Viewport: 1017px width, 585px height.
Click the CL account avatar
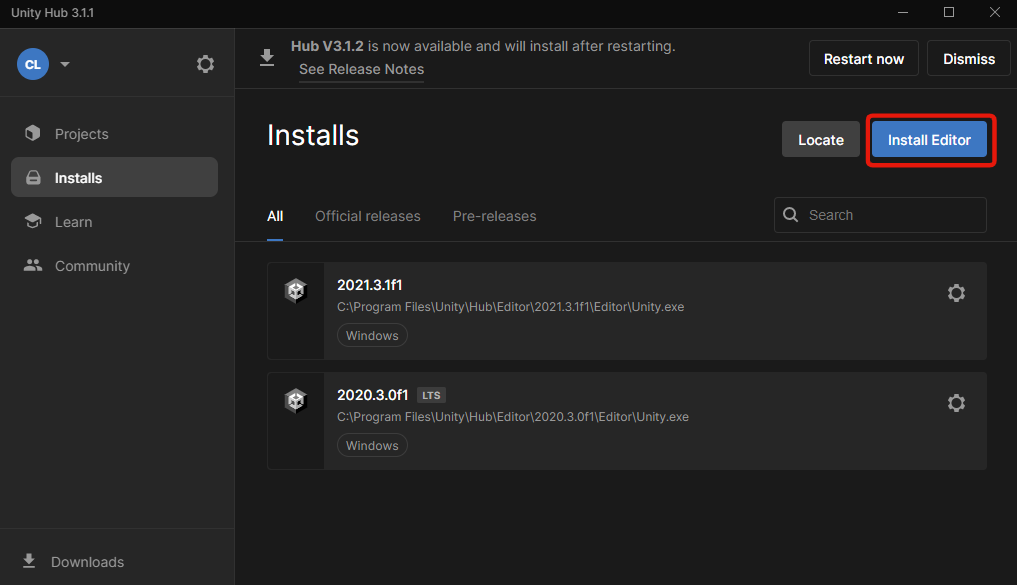pos(33,64)
